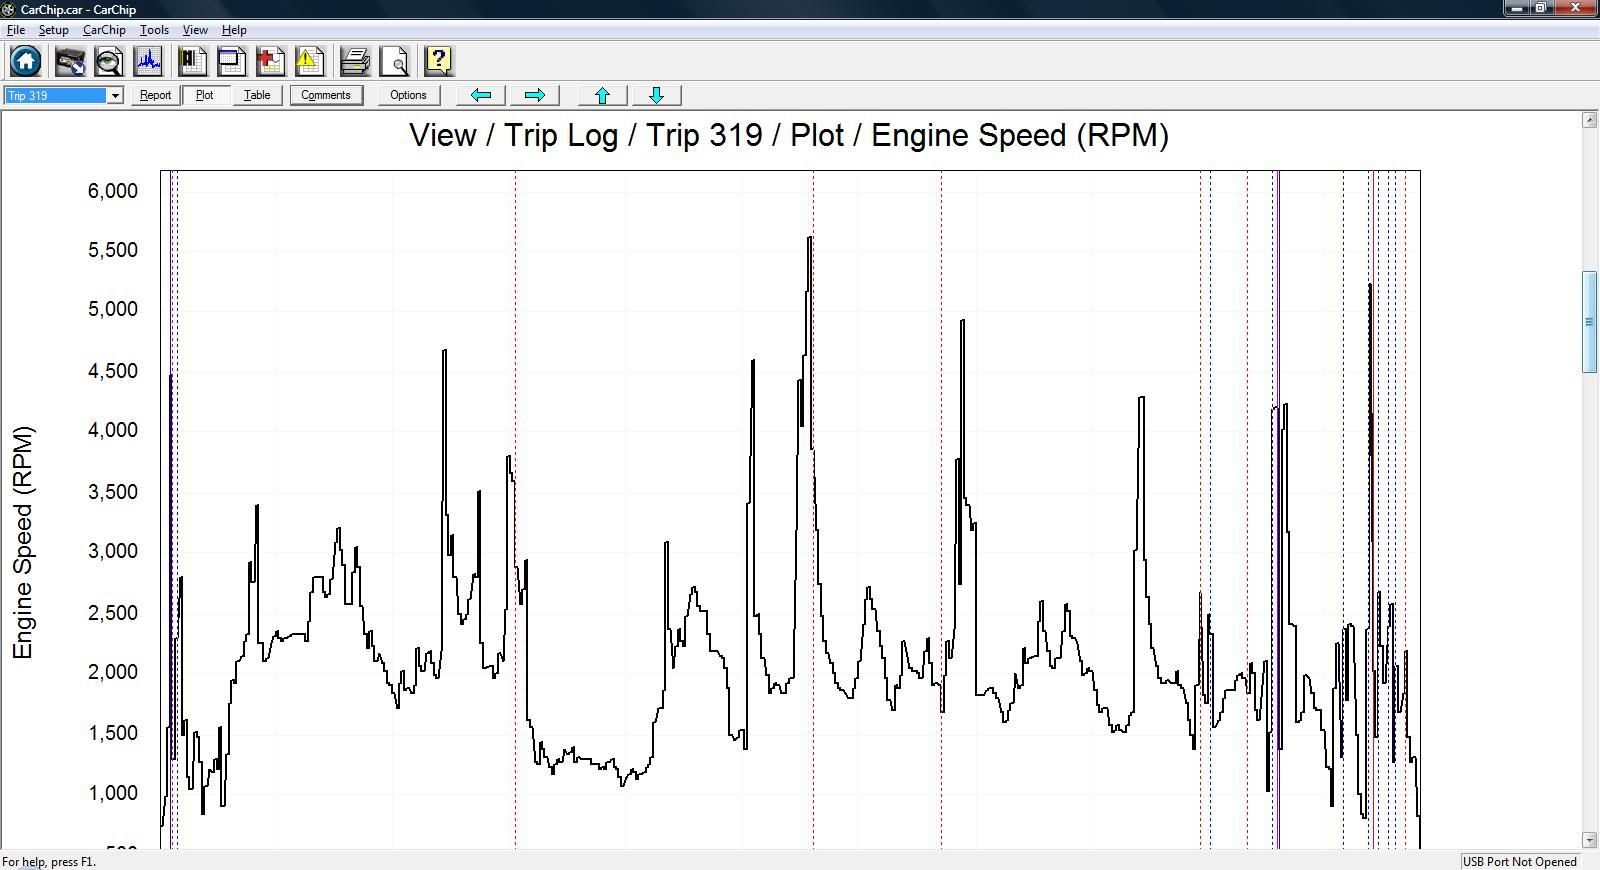Open print preview page icon
Viewport: 1600px width, 870px height.
[x=395, y=62]
